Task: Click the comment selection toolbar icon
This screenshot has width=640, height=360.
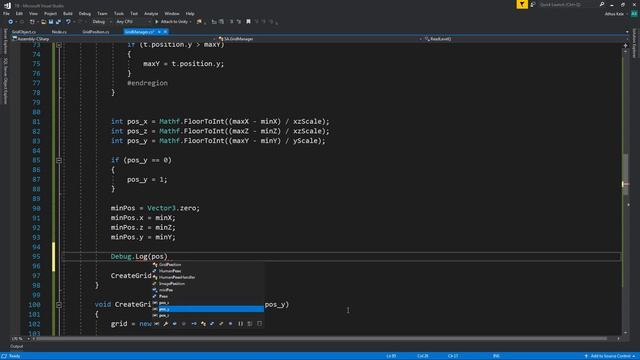Action: coord(231,22)
